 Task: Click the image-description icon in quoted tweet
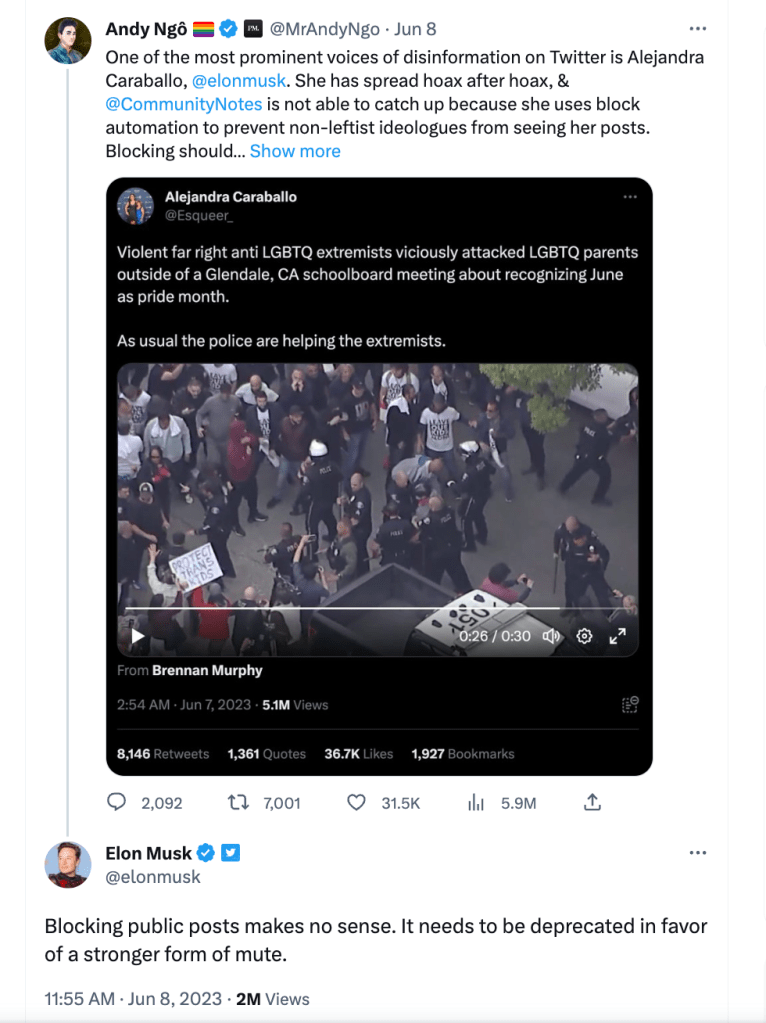pos(630,705)
